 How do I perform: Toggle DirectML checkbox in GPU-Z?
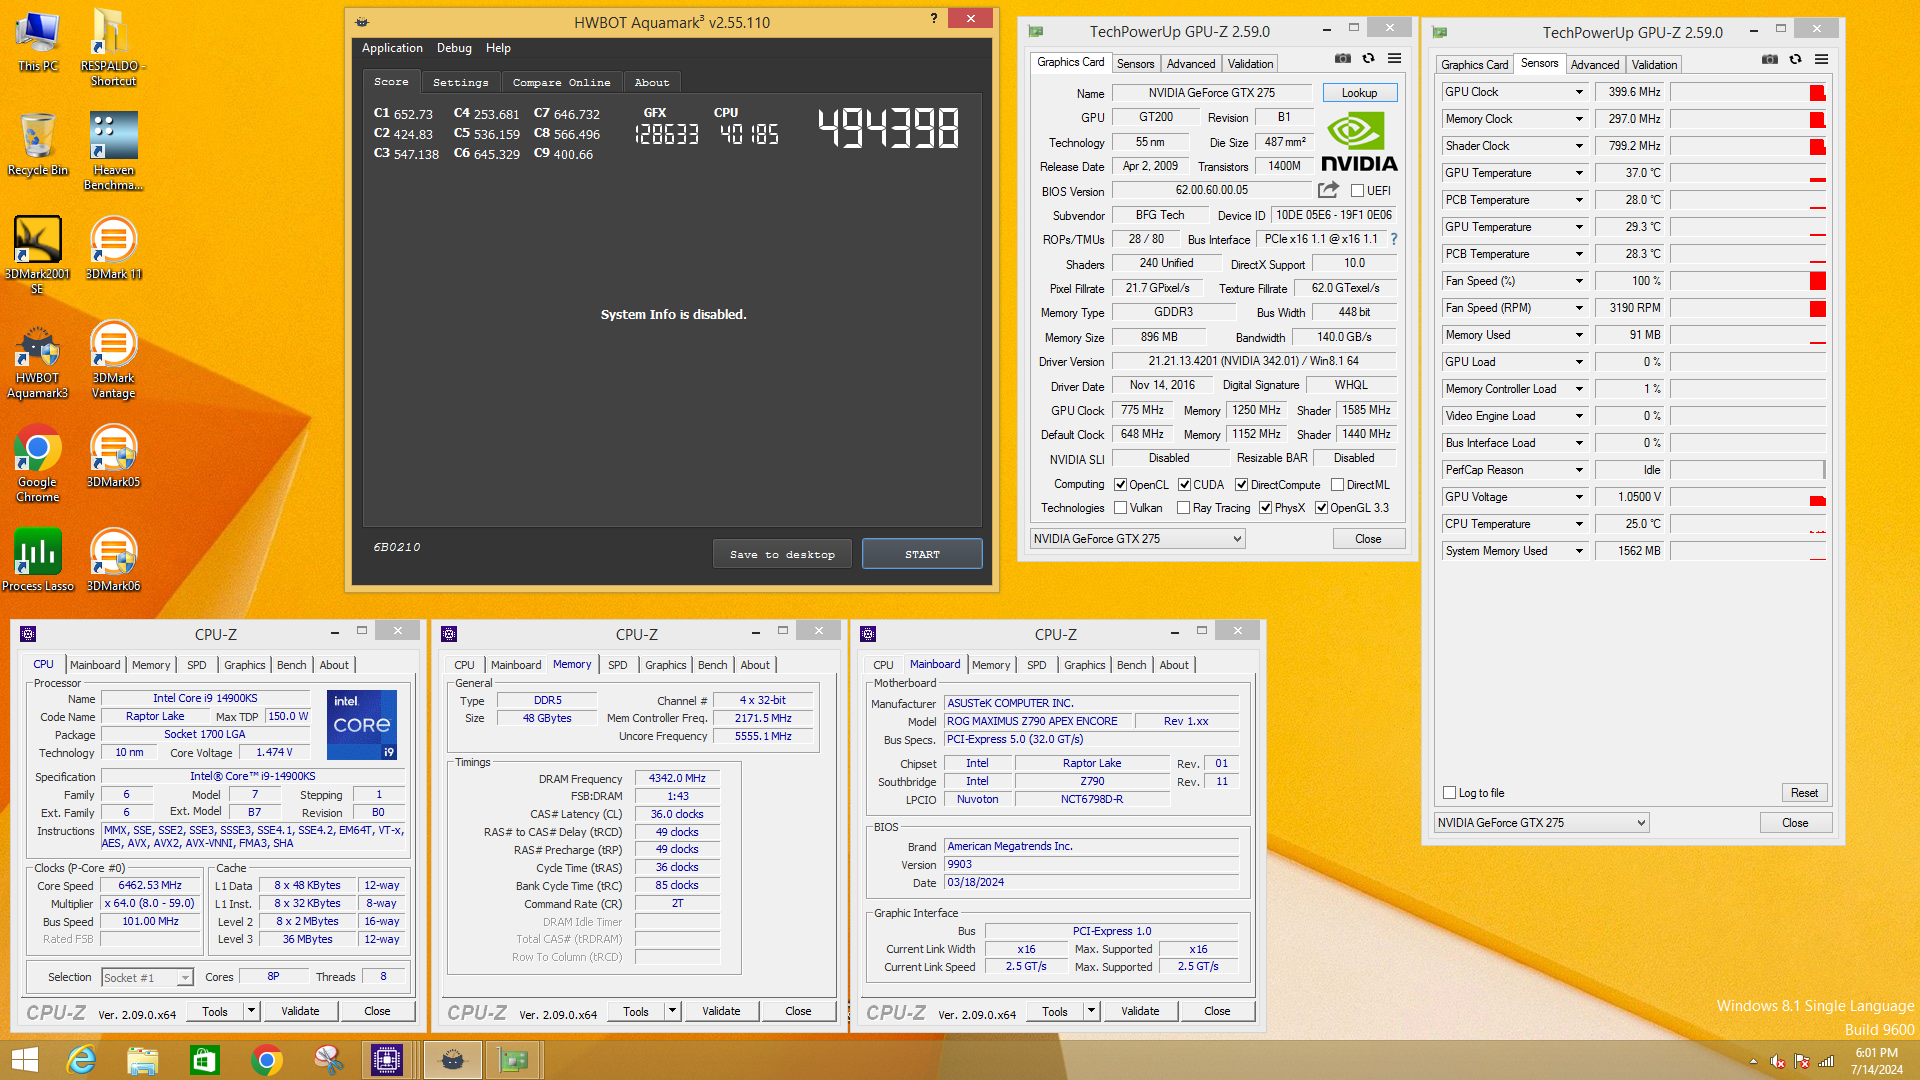click(x=1337, y=485)
